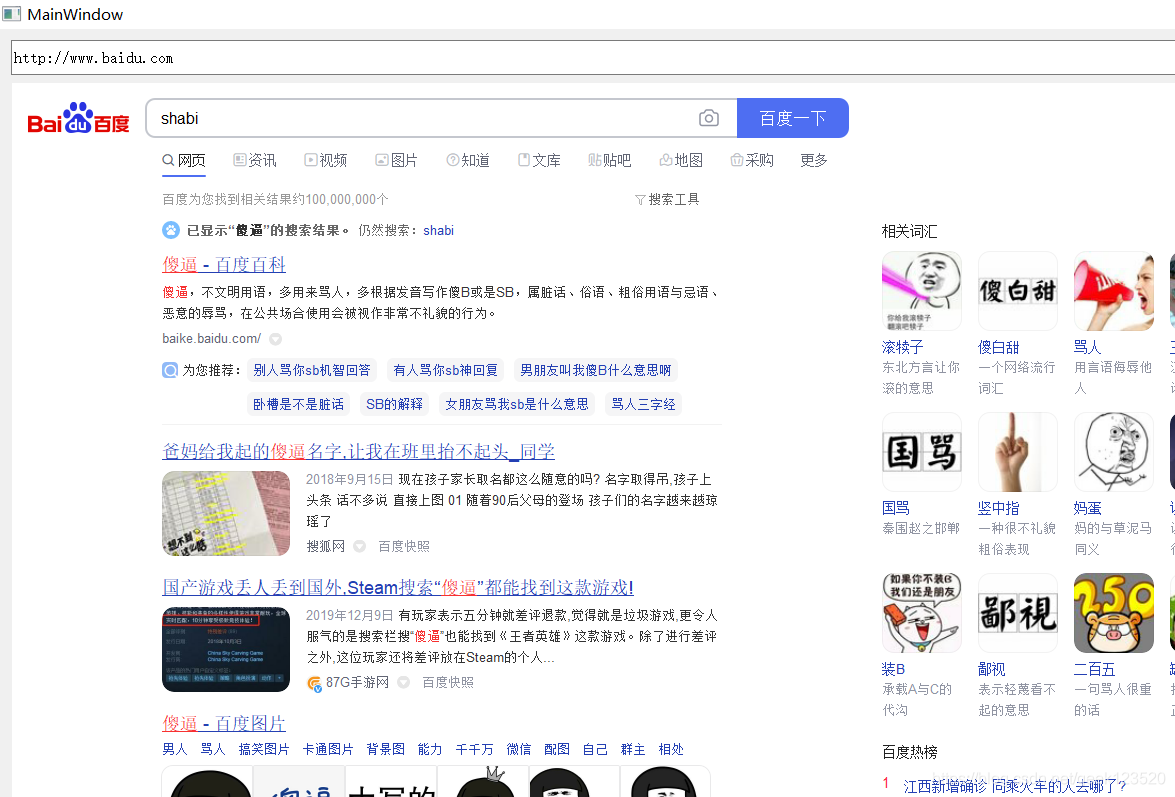Select the 网页 tab
1175x797 pixels.
tap(184, 160)
